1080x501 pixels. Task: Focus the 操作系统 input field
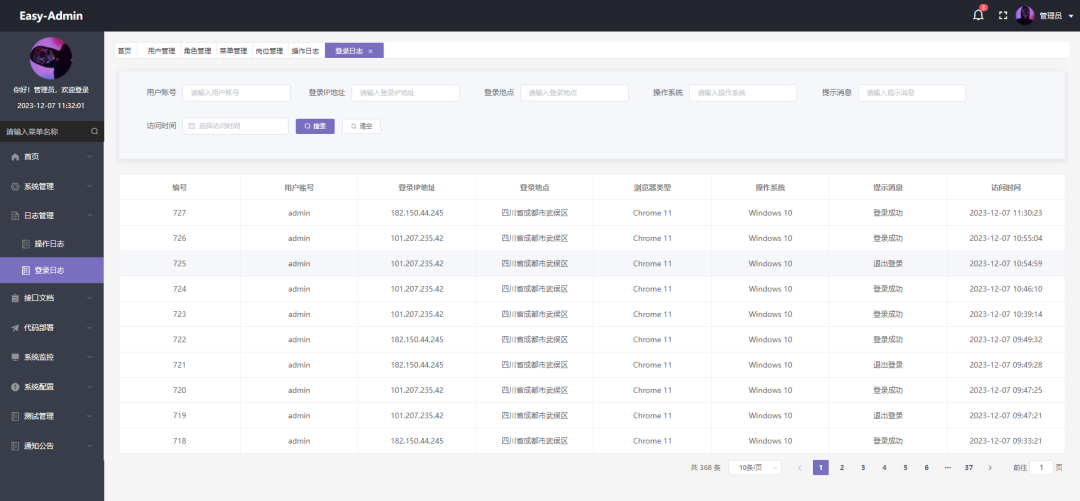[743, 92]
